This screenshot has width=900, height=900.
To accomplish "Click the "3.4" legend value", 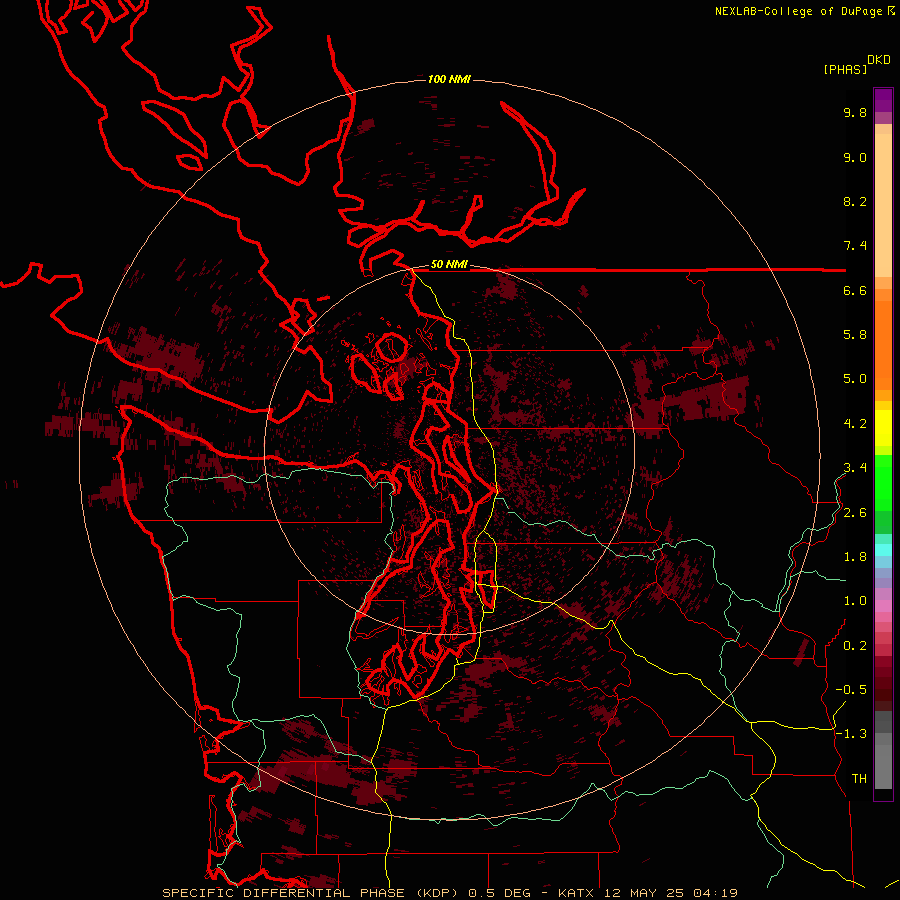I will [855, 468].
